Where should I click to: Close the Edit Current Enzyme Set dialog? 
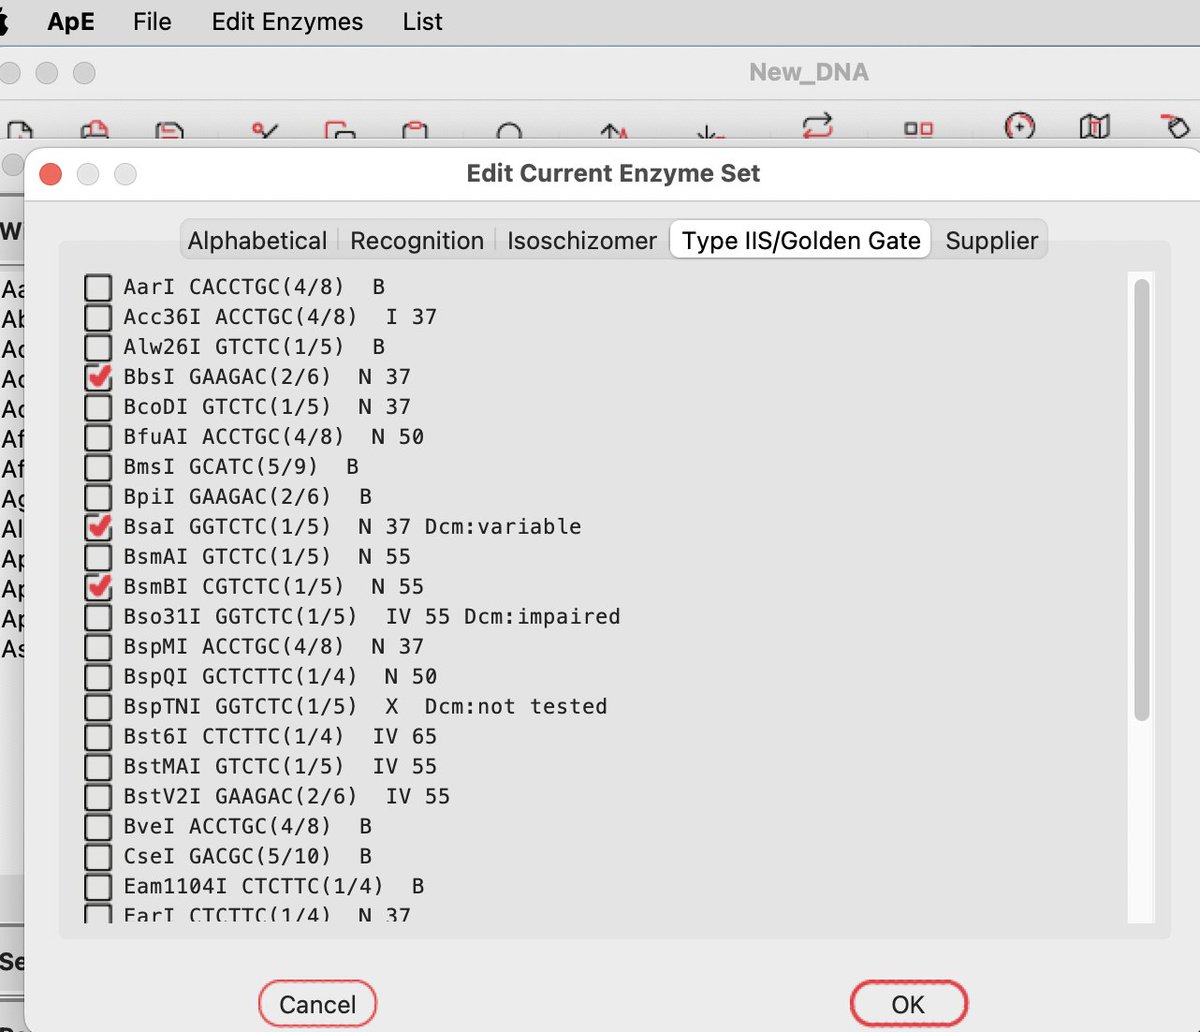pos(50,175)
